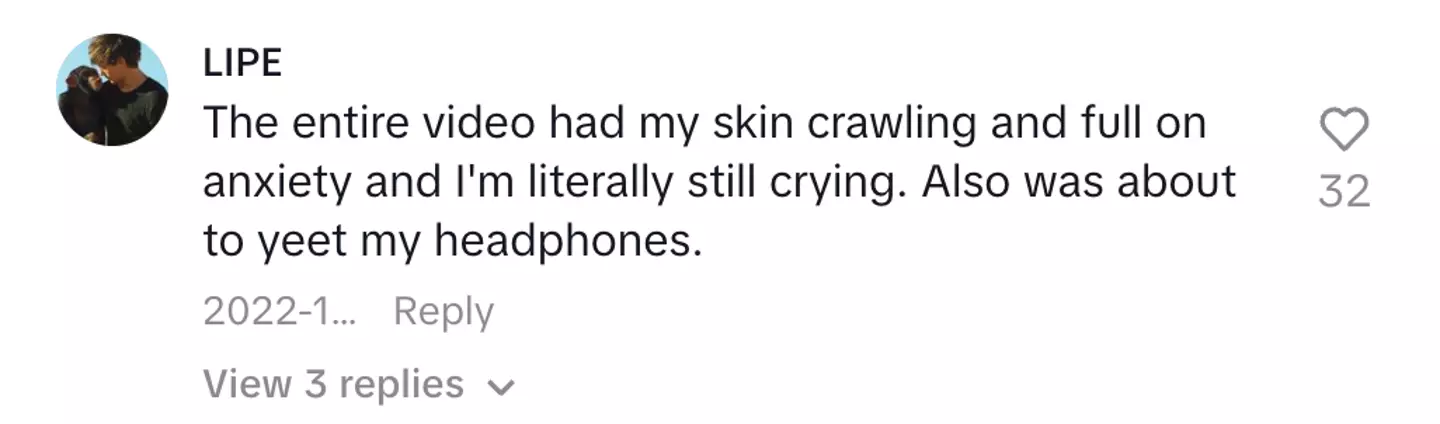Like LIPE's comment with the heart icon
Screen dimensions: 1440x424
[1343, 131]
